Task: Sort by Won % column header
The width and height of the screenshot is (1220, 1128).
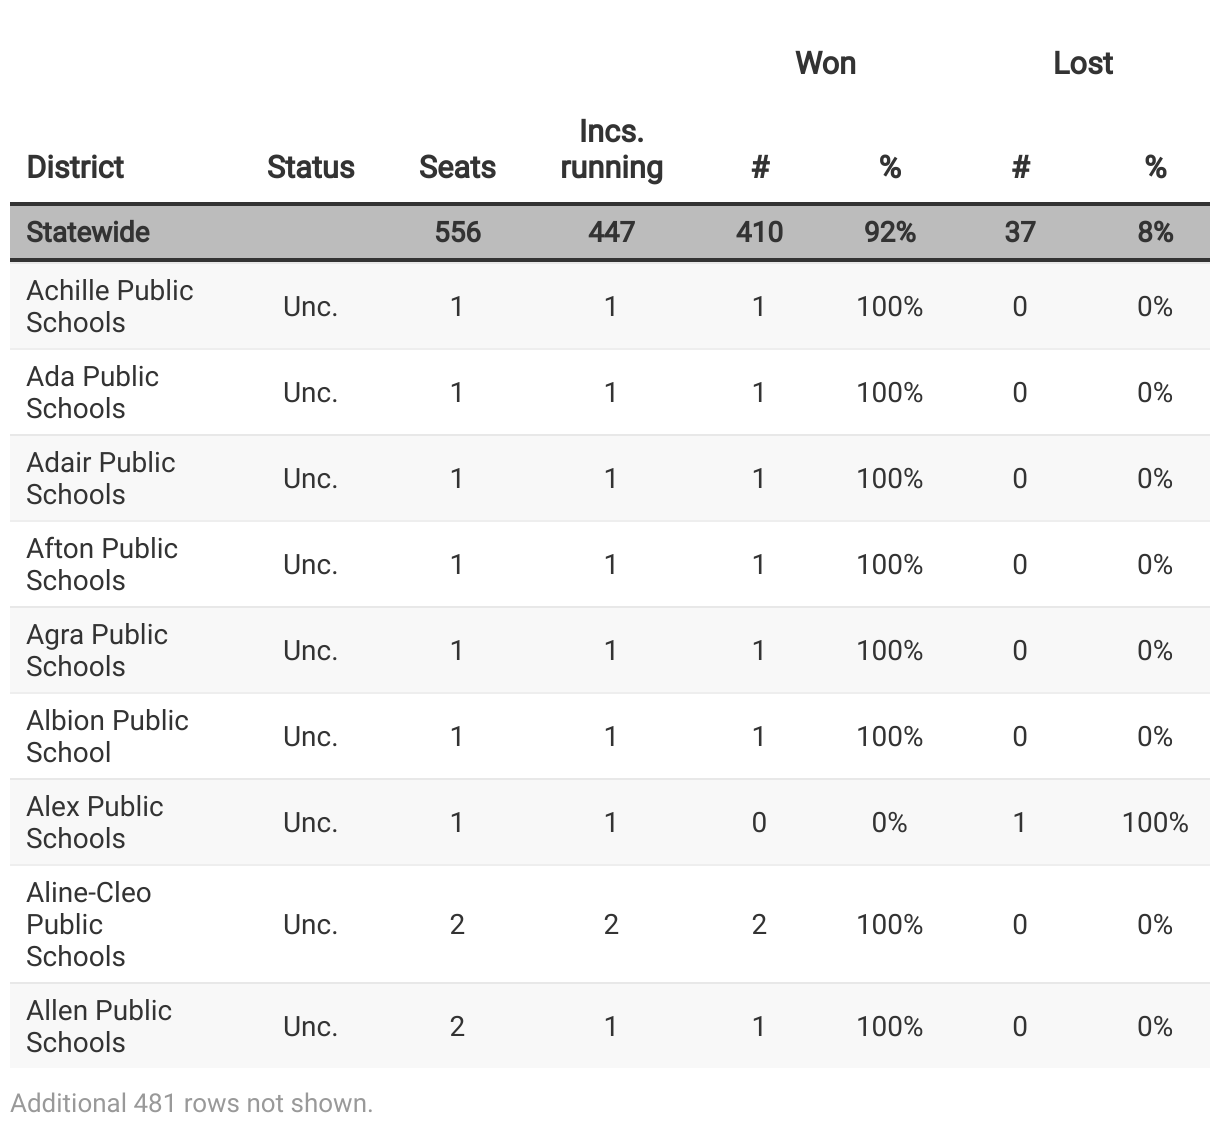Action: 890,167
